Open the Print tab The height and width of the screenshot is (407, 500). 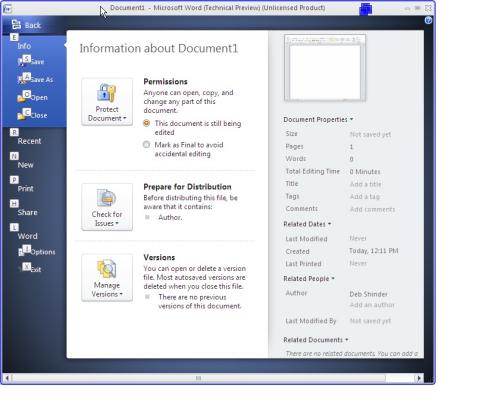[26, 189]
